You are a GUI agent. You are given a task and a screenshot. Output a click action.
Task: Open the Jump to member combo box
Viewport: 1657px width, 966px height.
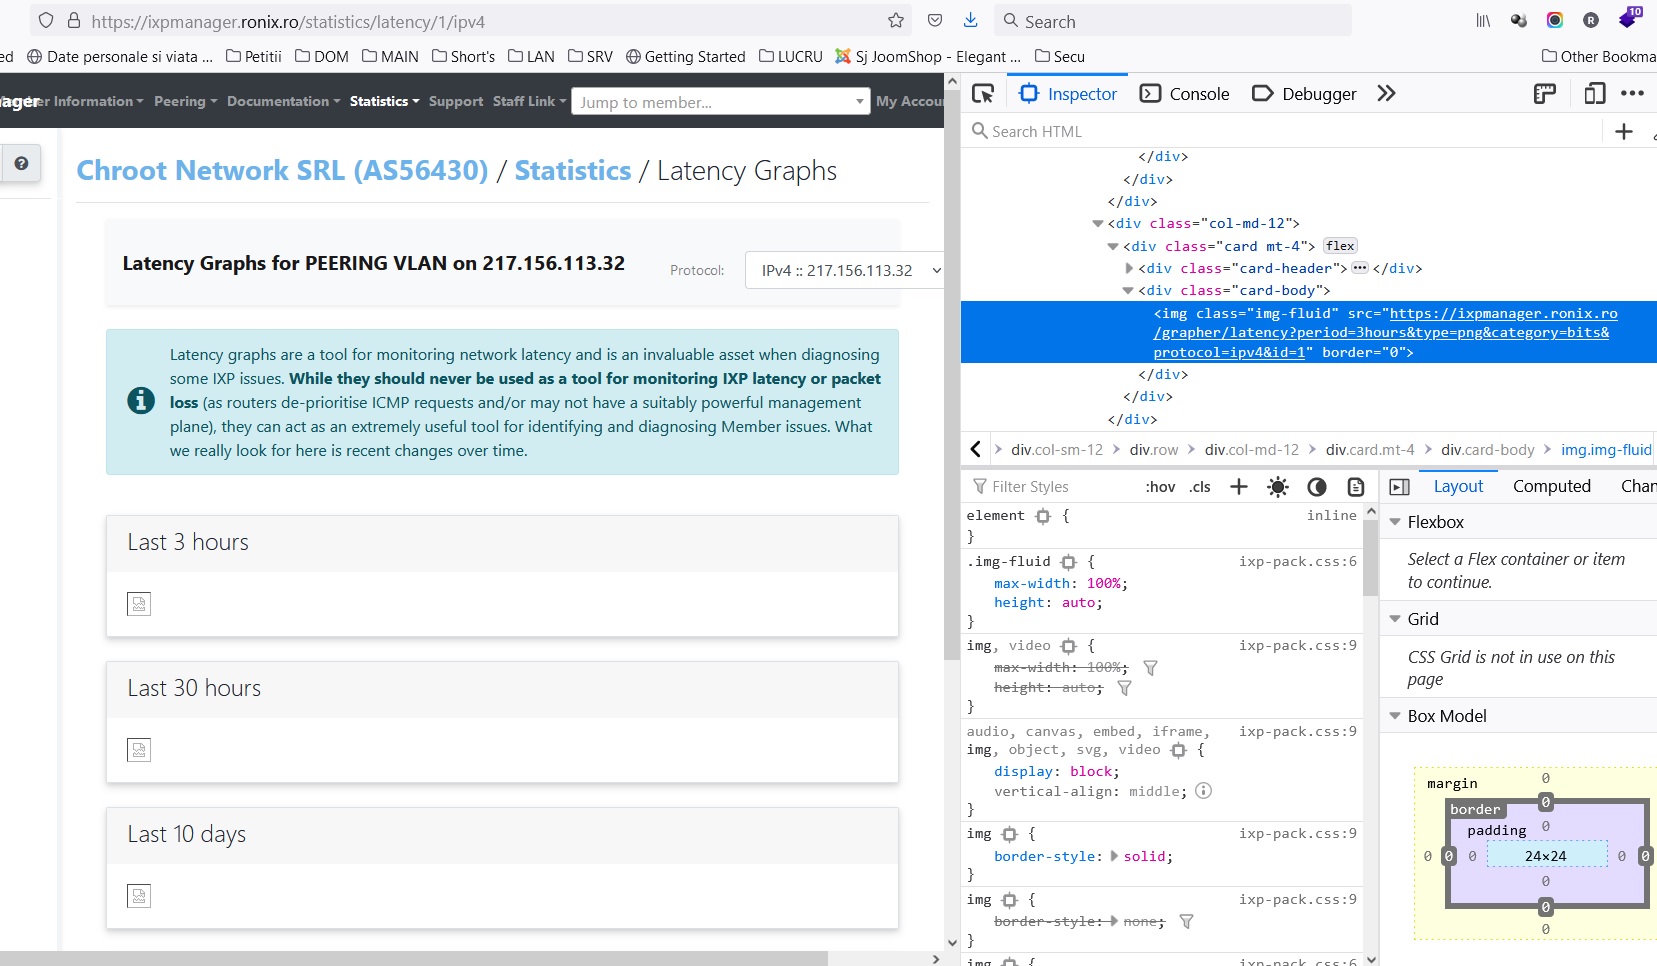click(720, 102)
